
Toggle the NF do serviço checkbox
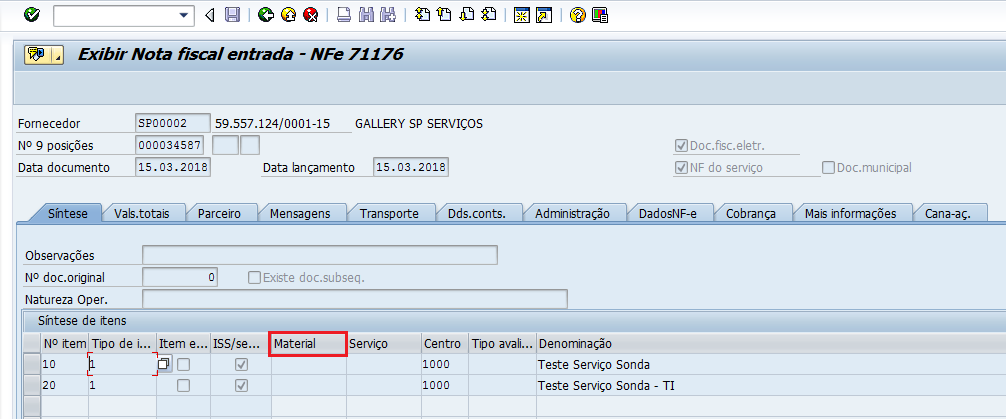pos(681,168)
